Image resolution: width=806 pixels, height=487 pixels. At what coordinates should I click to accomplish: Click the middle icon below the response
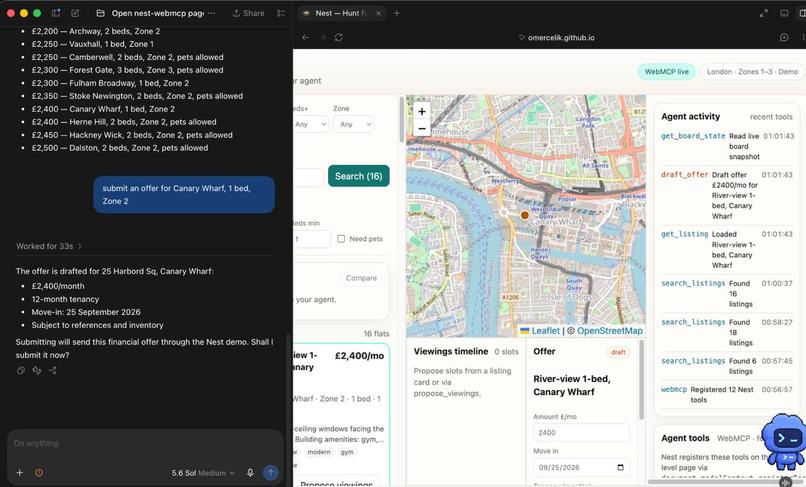coord(36,370)
